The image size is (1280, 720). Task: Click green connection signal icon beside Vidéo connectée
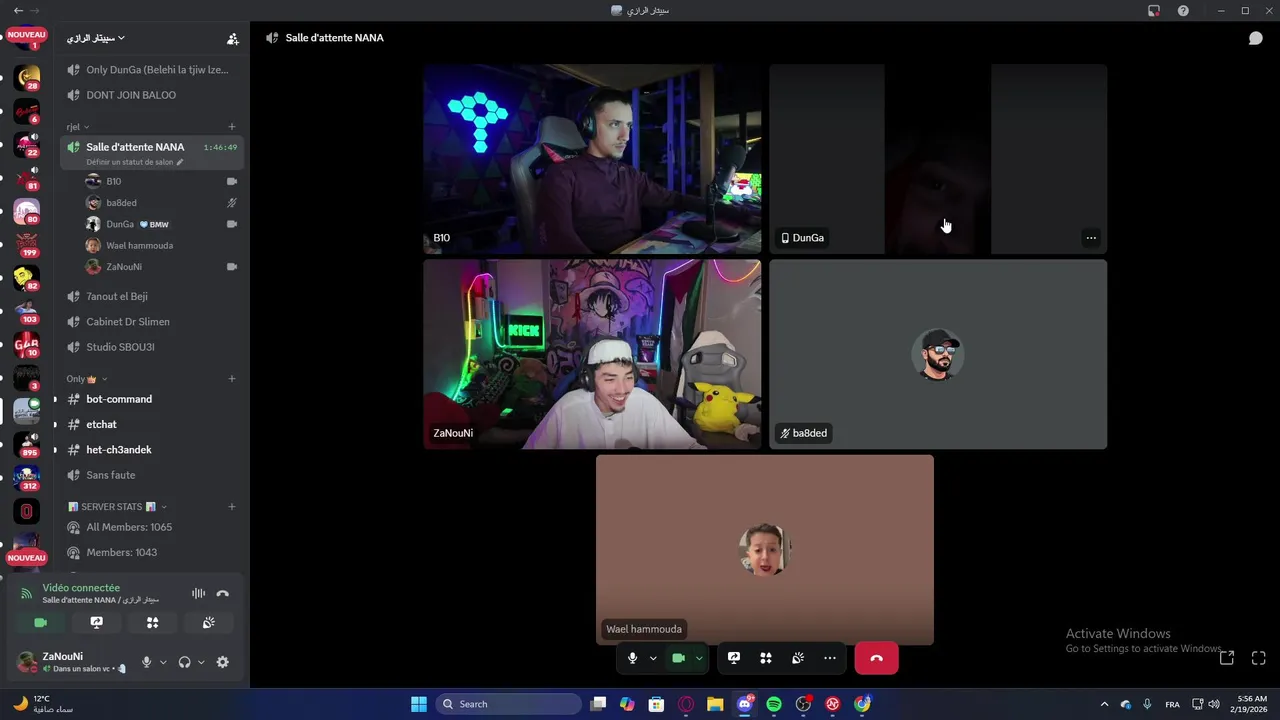point(26,593)
